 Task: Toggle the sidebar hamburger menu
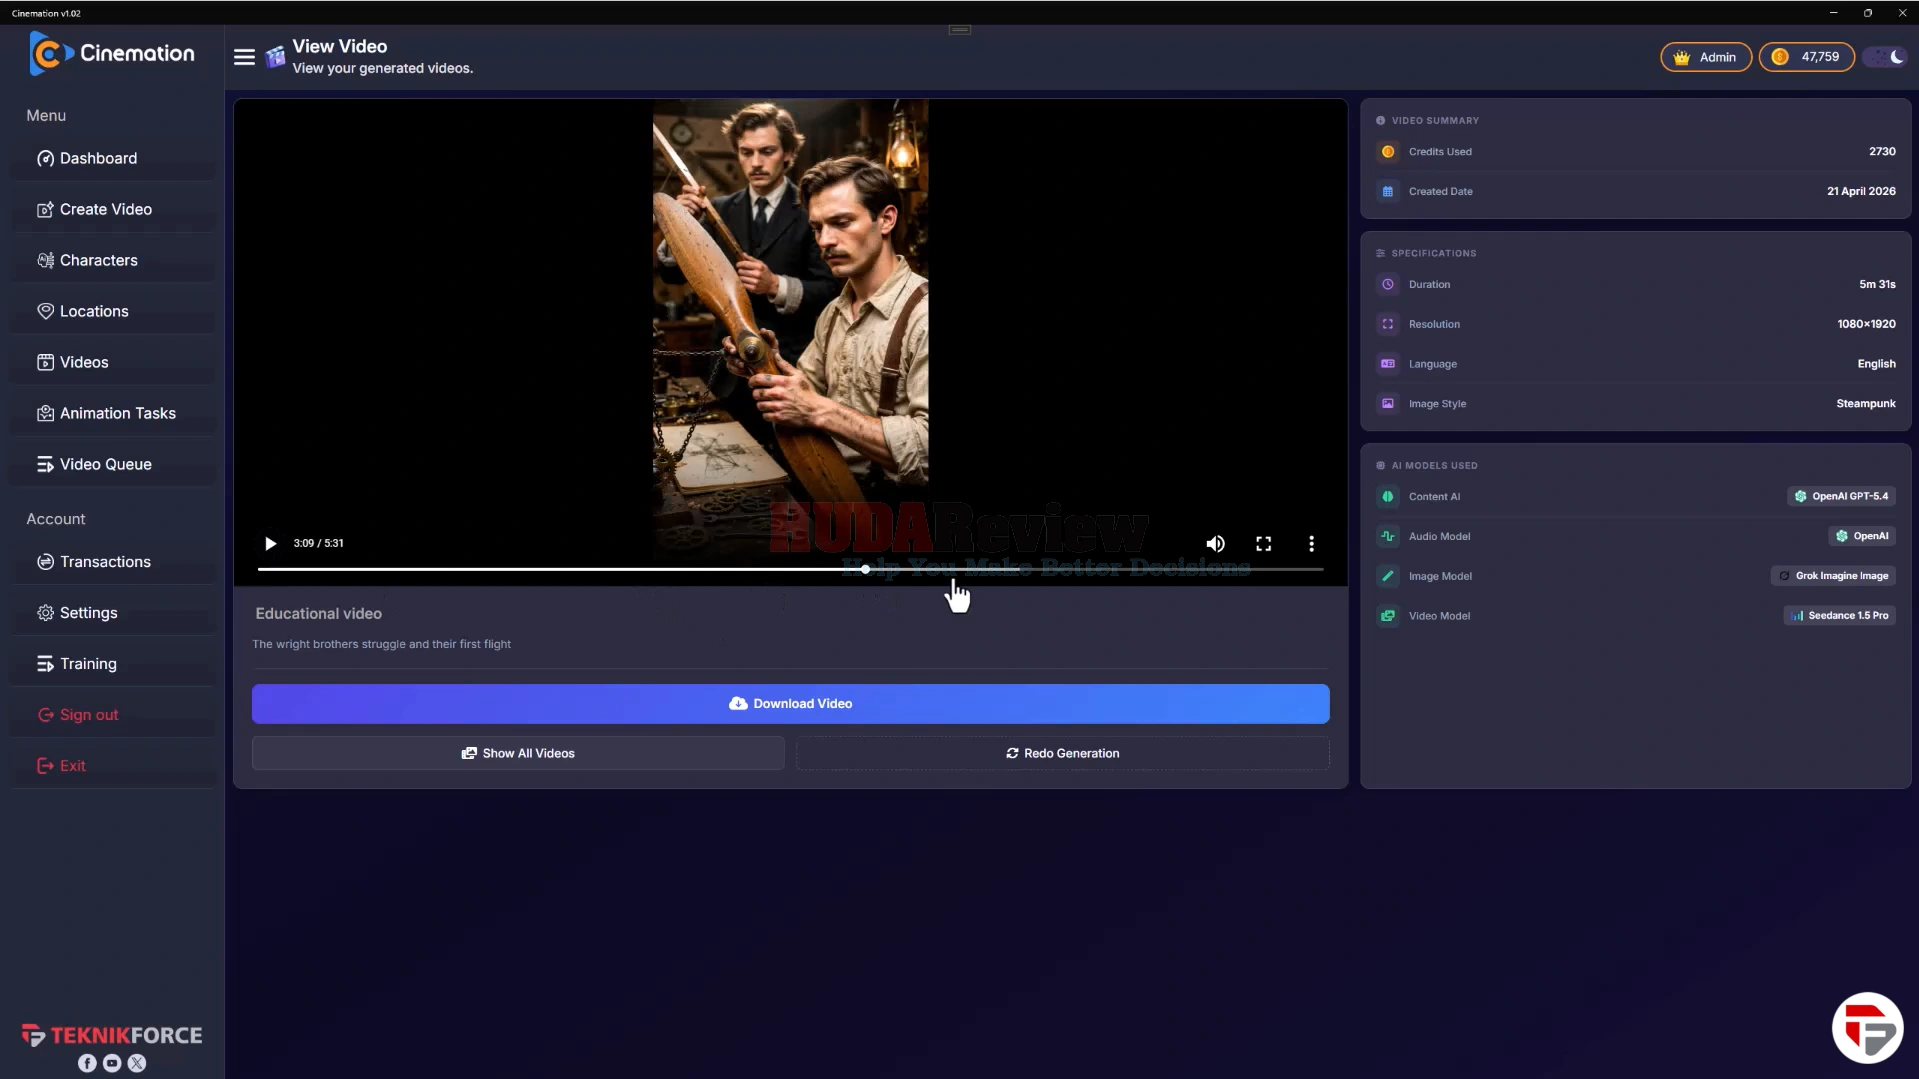click(244, 57)
